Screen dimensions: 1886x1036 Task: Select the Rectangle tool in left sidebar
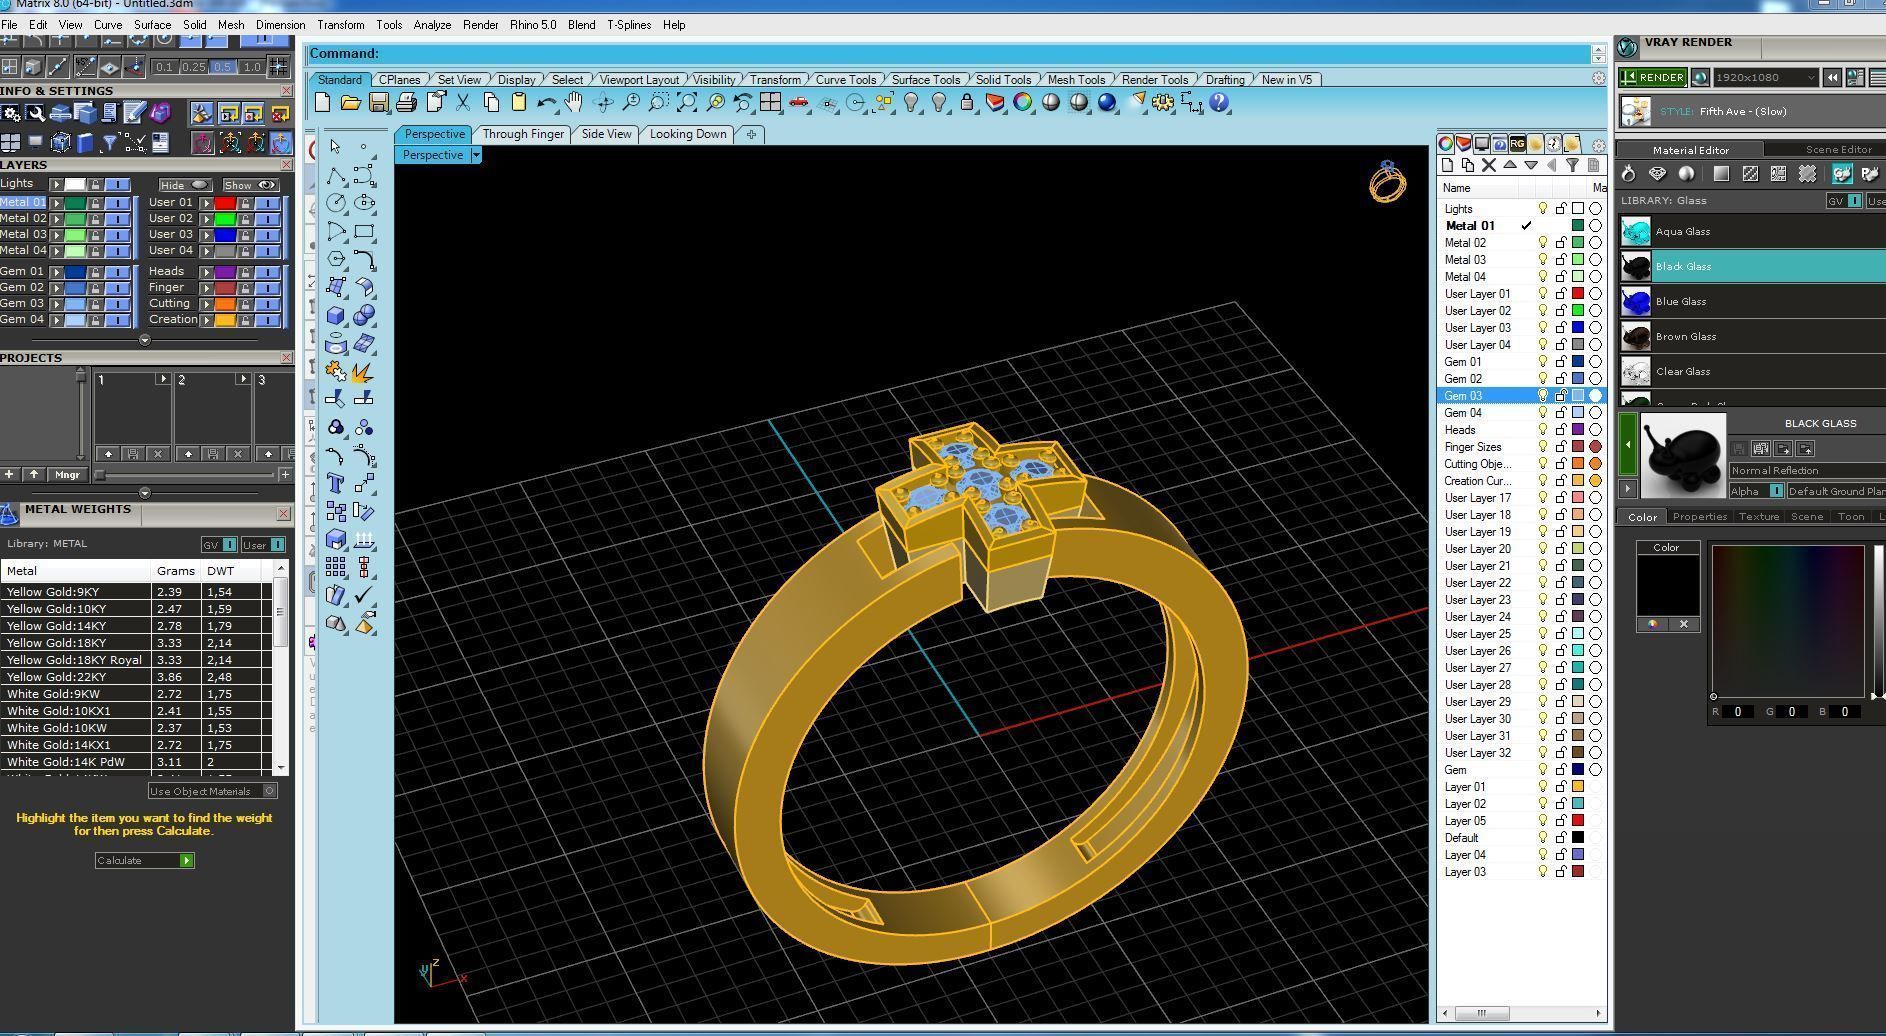[364, 231]
